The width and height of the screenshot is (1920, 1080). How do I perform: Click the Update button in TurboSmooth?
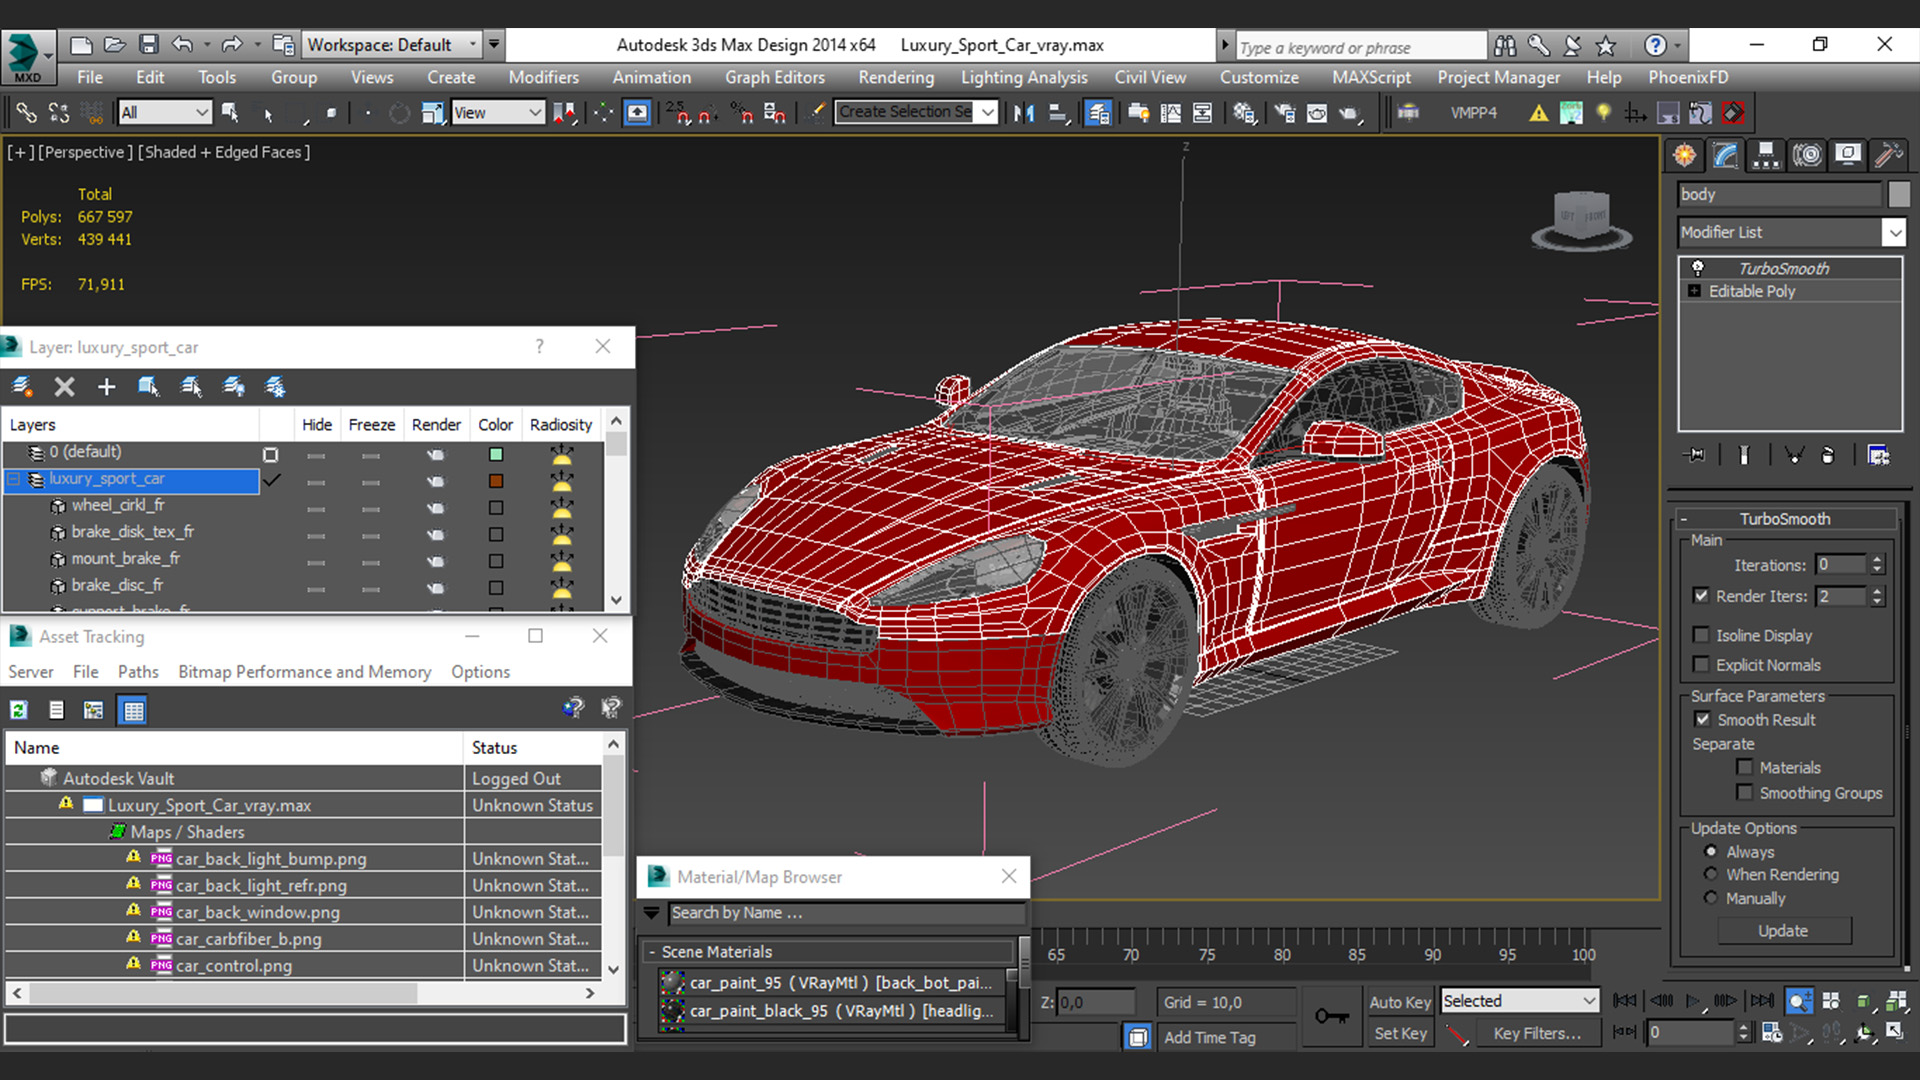click(x=1784, y=930)
